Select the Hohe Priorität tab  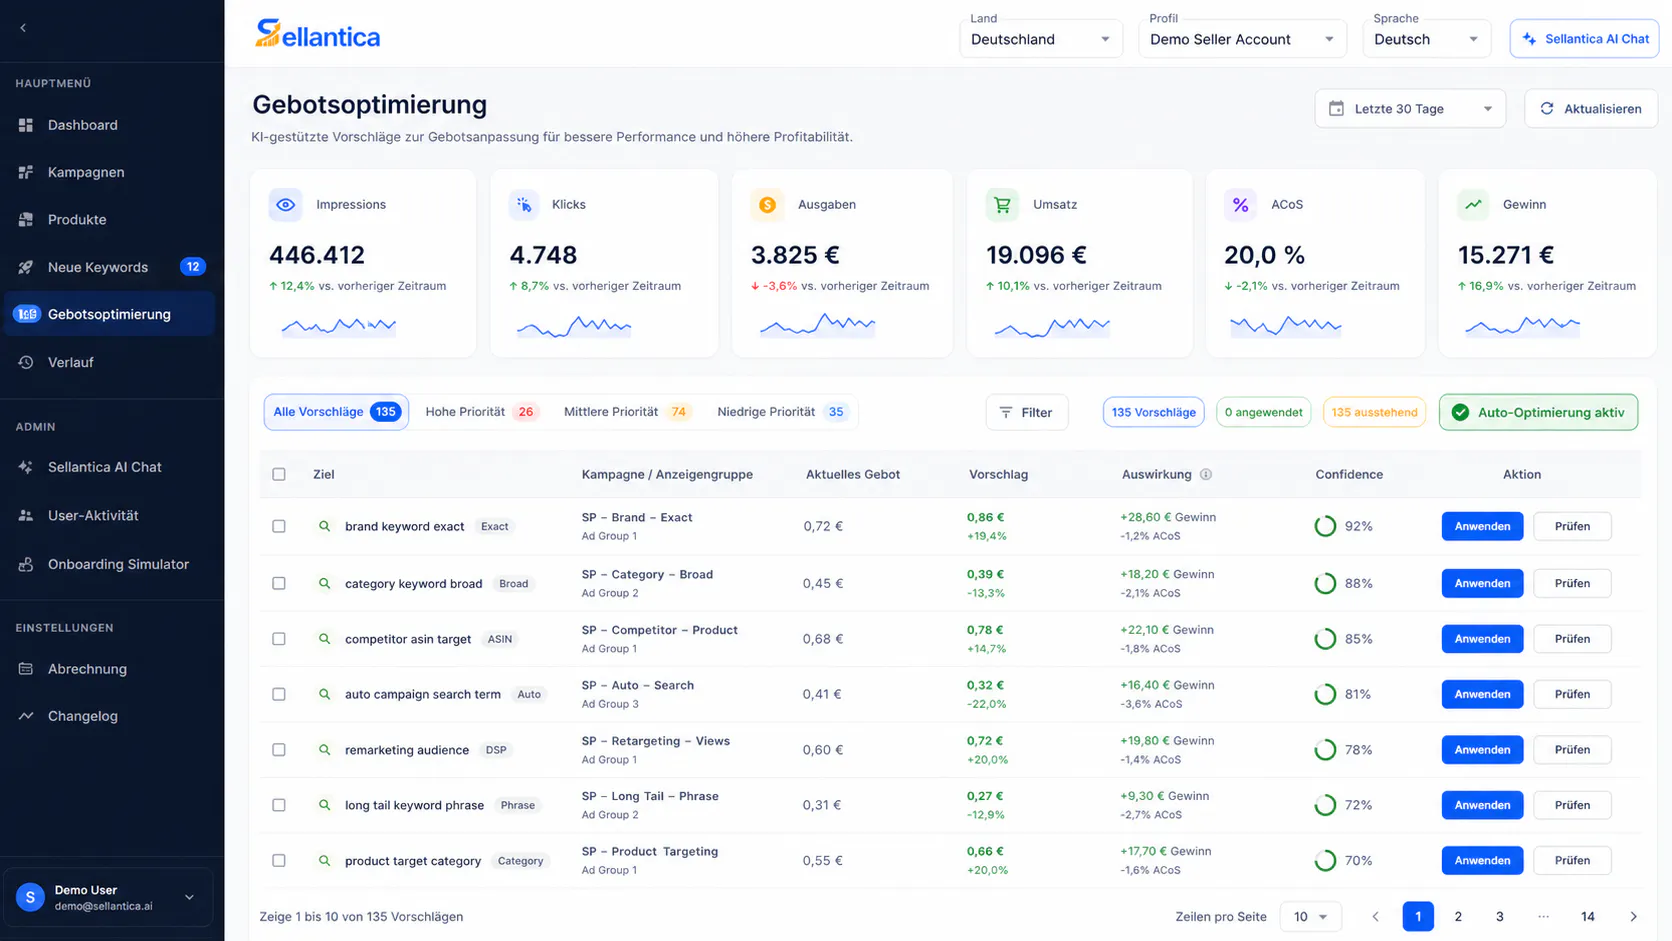point(481,412)
